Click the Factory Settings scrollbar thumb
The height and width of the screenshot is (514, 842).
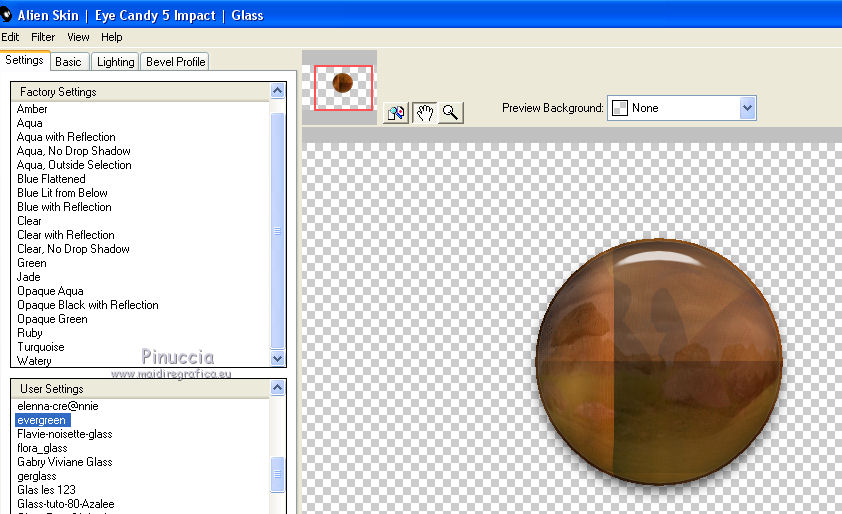point(278,231)
